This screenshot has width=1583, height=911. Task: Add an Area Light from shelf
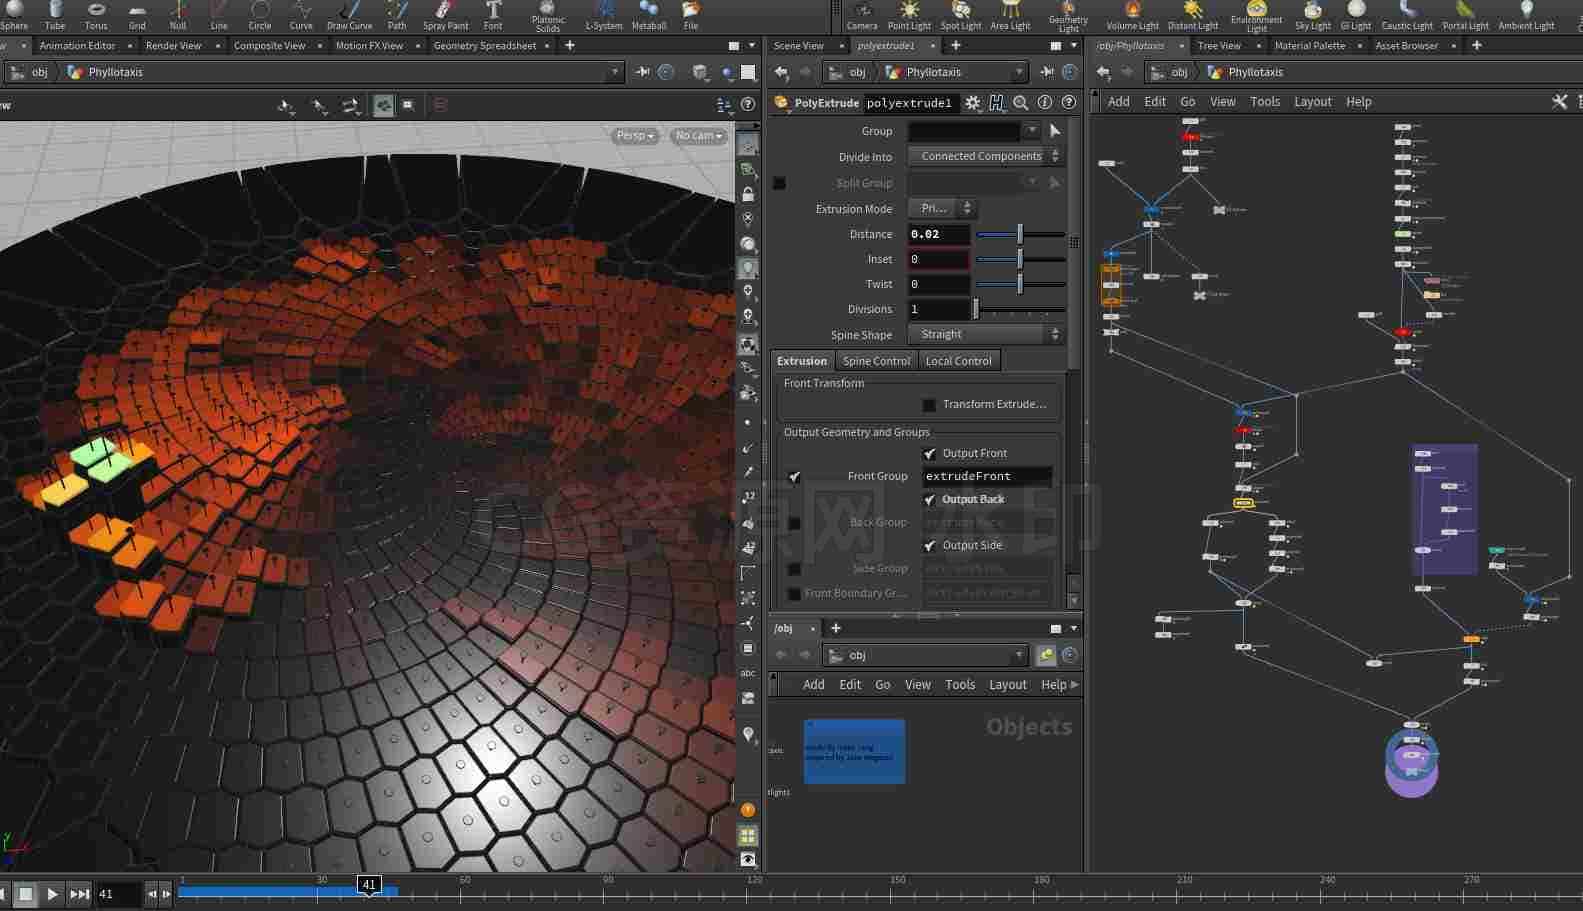(x=1010, y=15)
